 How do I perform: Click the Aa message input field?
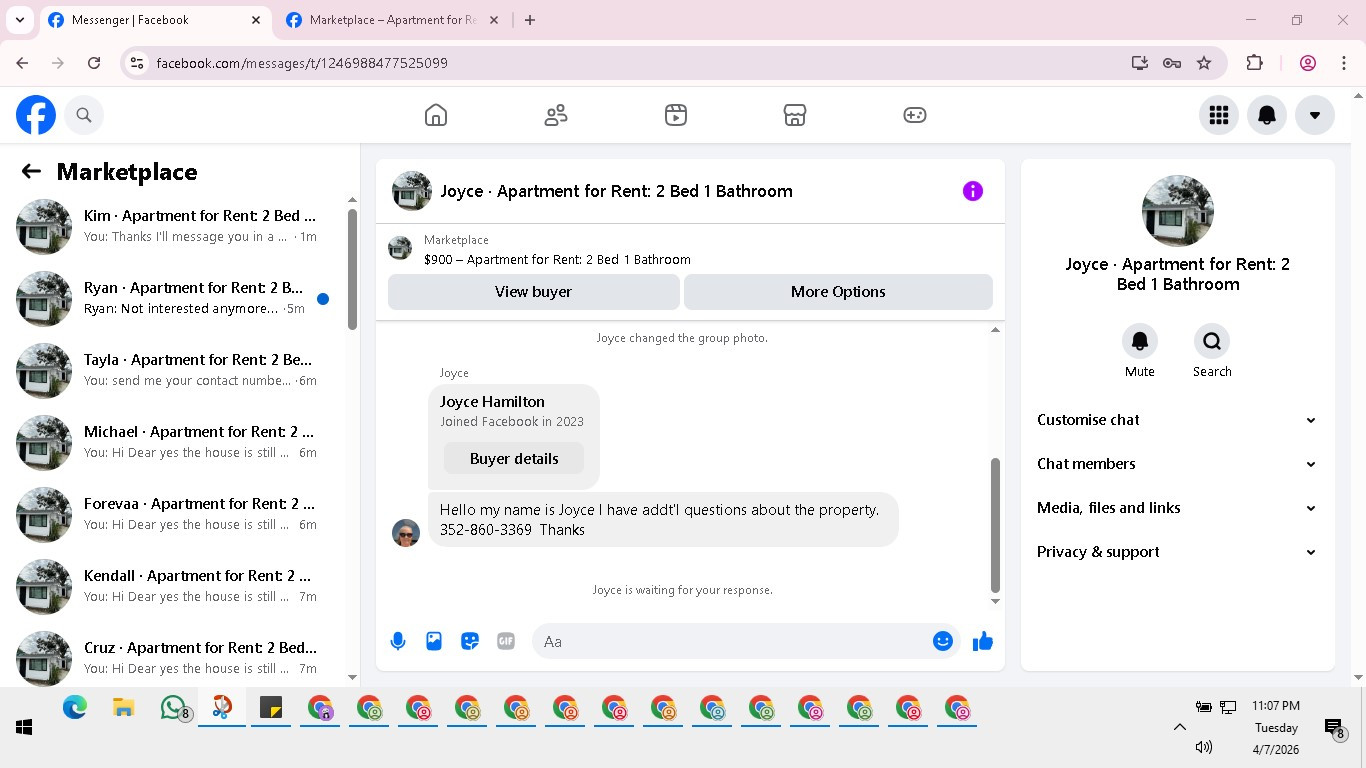coord(745,641)
